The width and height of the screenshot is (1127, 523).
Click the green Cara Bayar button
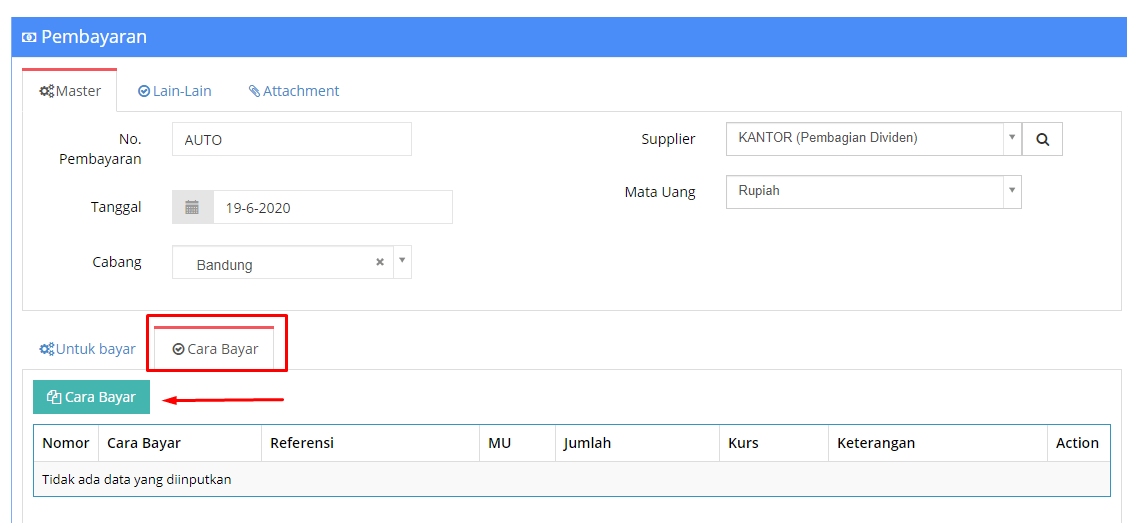point(91,397)
